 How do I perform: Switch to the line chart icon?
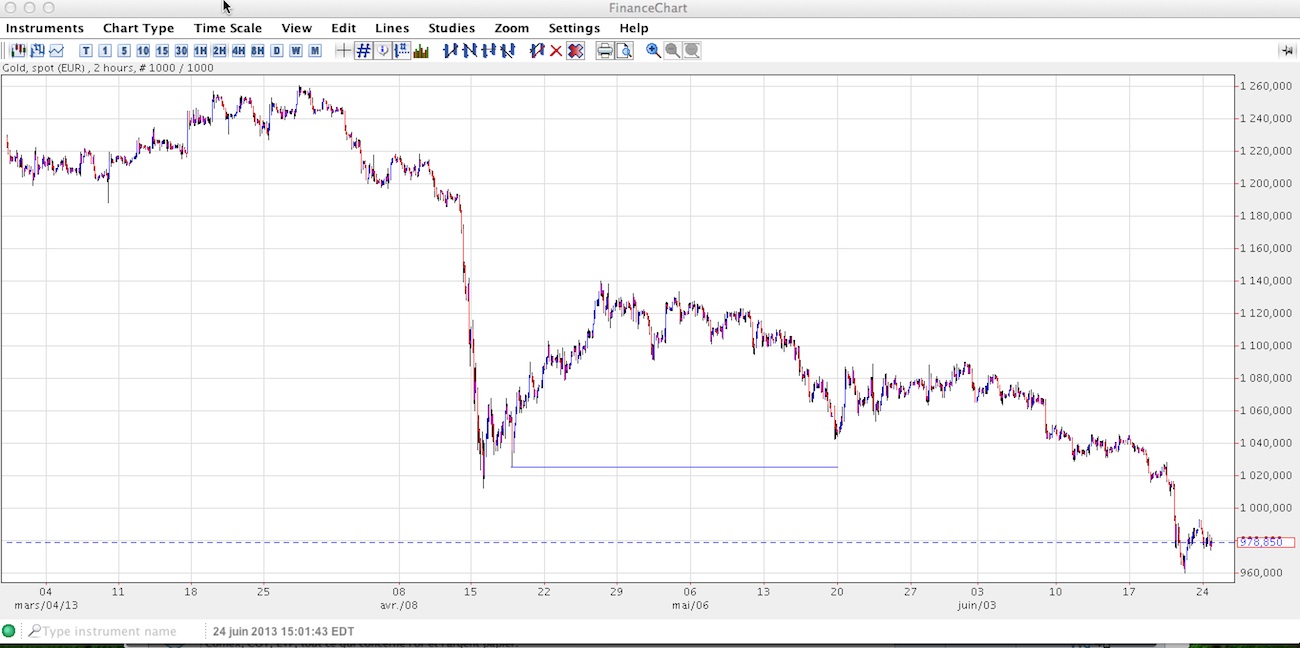click(x=56, y=51)
